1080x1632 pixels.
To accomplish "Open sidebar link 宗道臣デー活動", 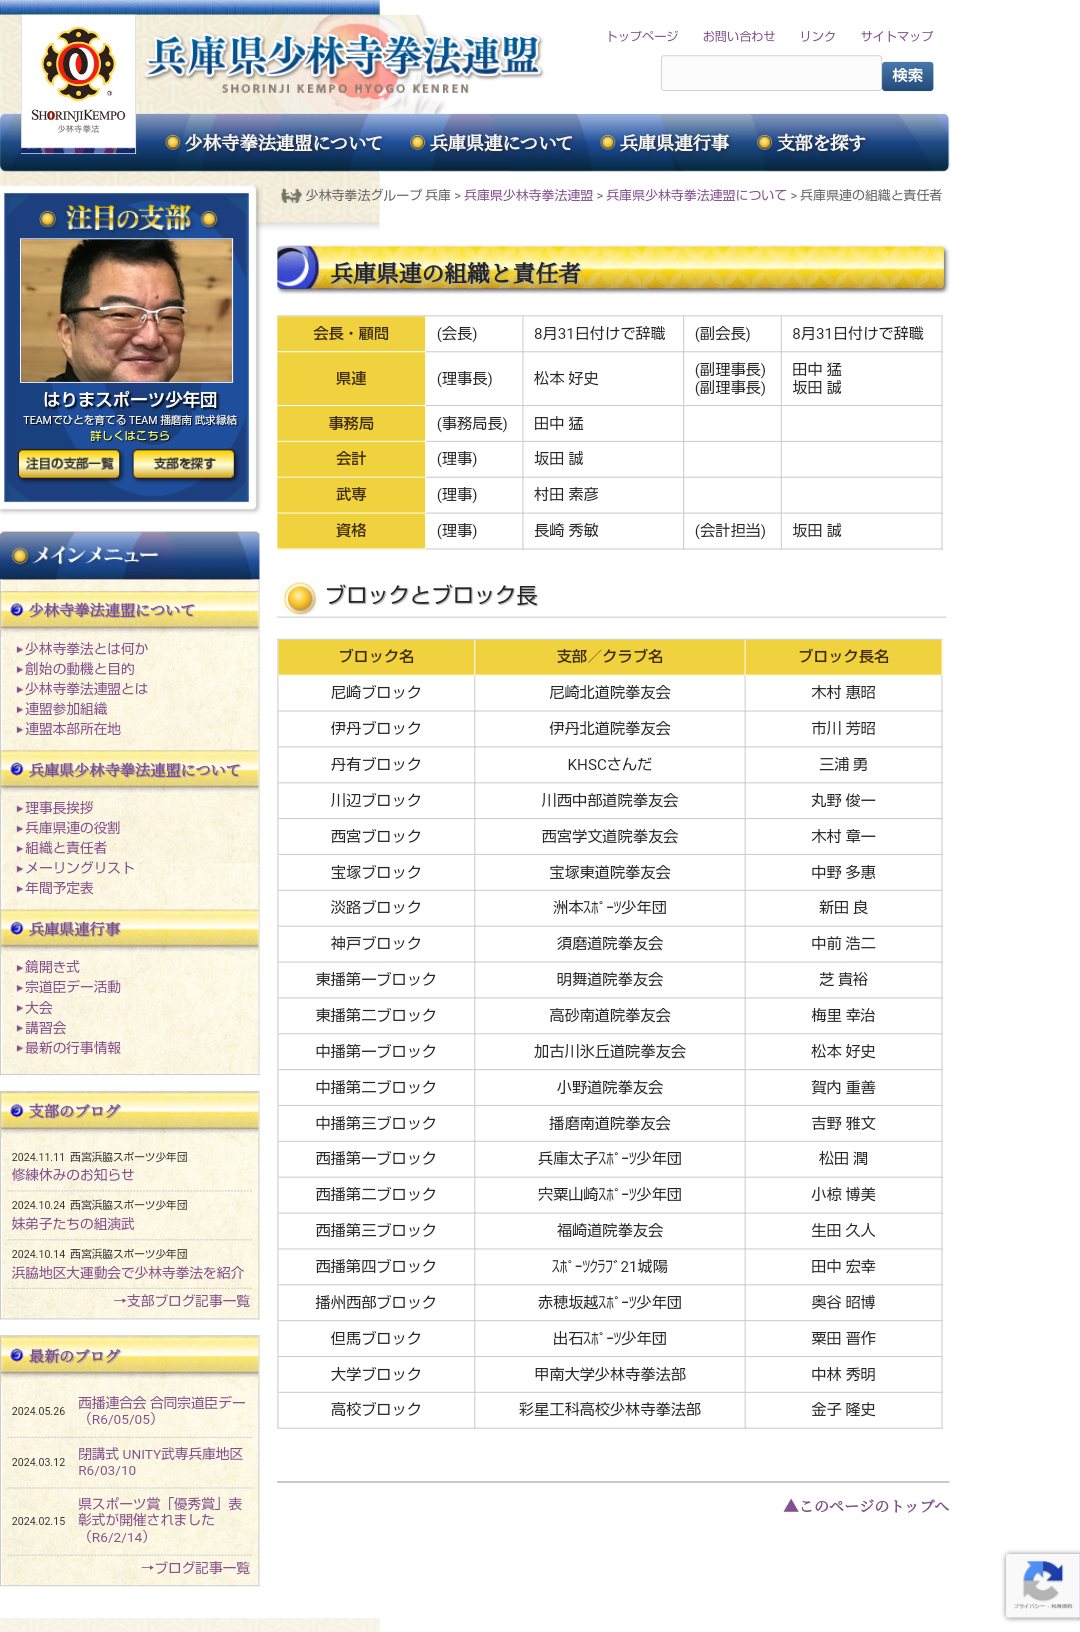I will tap(72, 987).
